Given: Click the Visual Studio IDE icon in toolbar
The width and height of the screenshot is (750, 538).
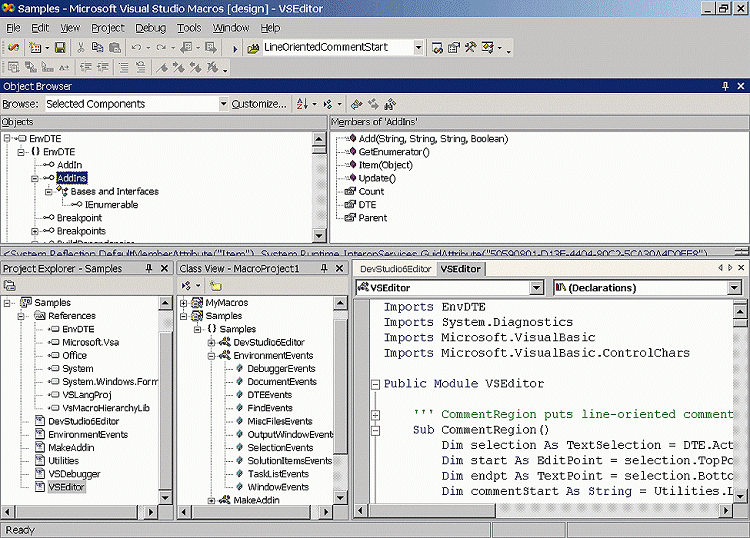Looking at the screenshot, I should [x=14, y=47].
